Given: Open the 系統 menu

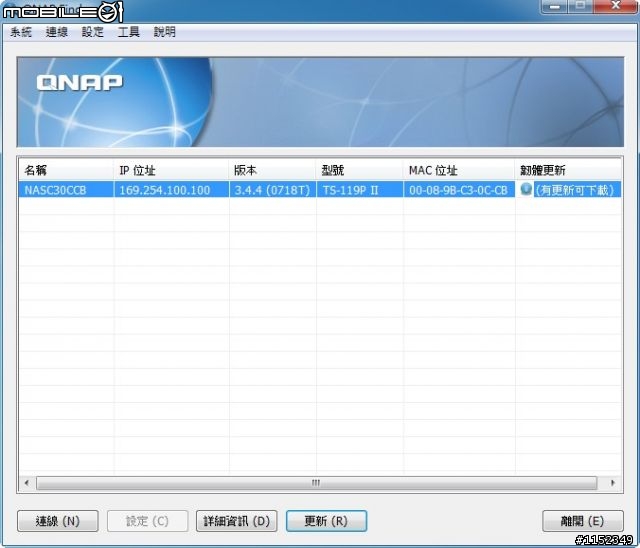Looking at the screenshot, I should (x=21, y=32).
